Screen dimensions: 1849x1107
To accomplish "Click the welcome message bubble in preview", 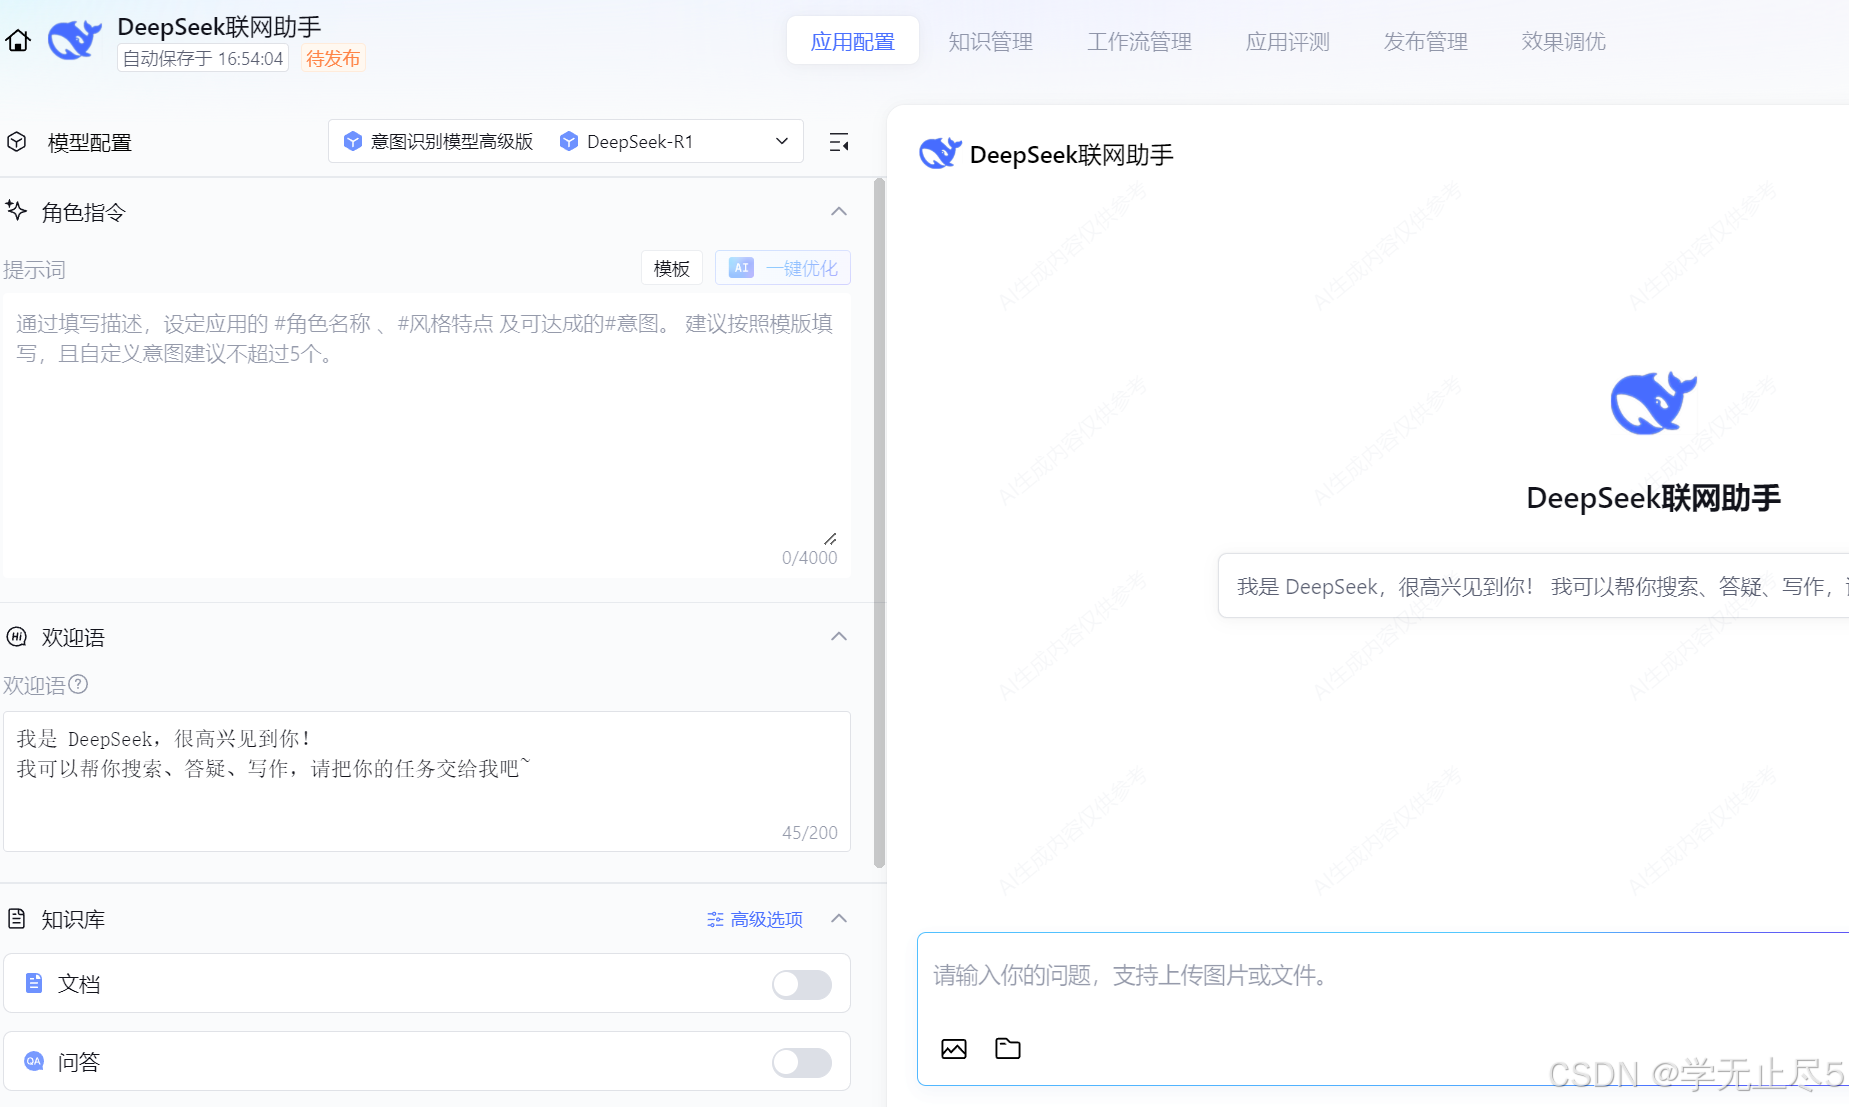I will tap(1534, 586).
